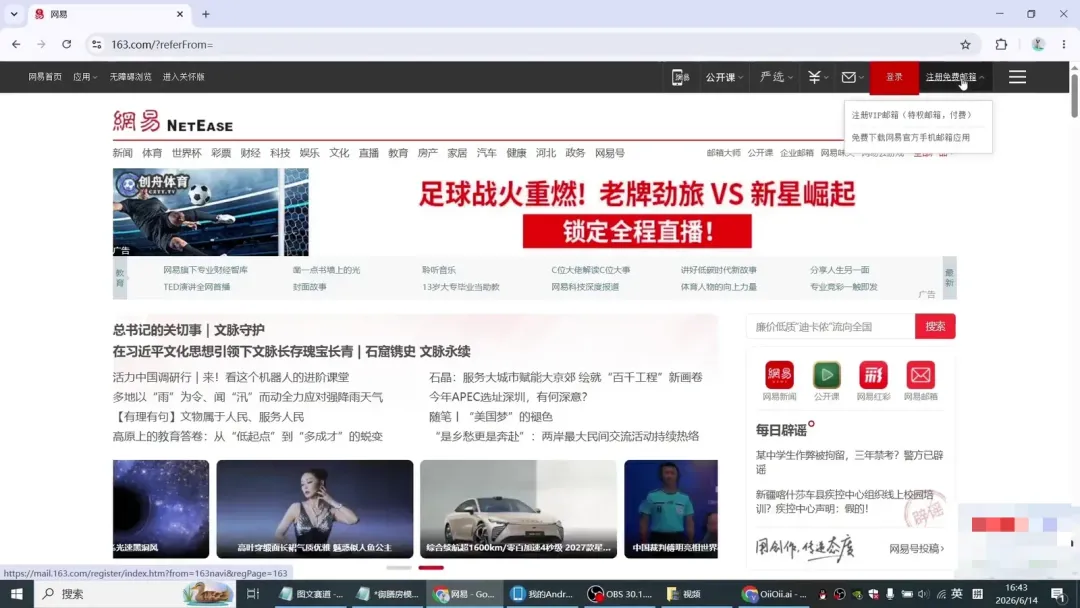This screenshot has width=1080, height=608.
Task: Open the 新闻 channel tab
Action: [x=123, y=153]
